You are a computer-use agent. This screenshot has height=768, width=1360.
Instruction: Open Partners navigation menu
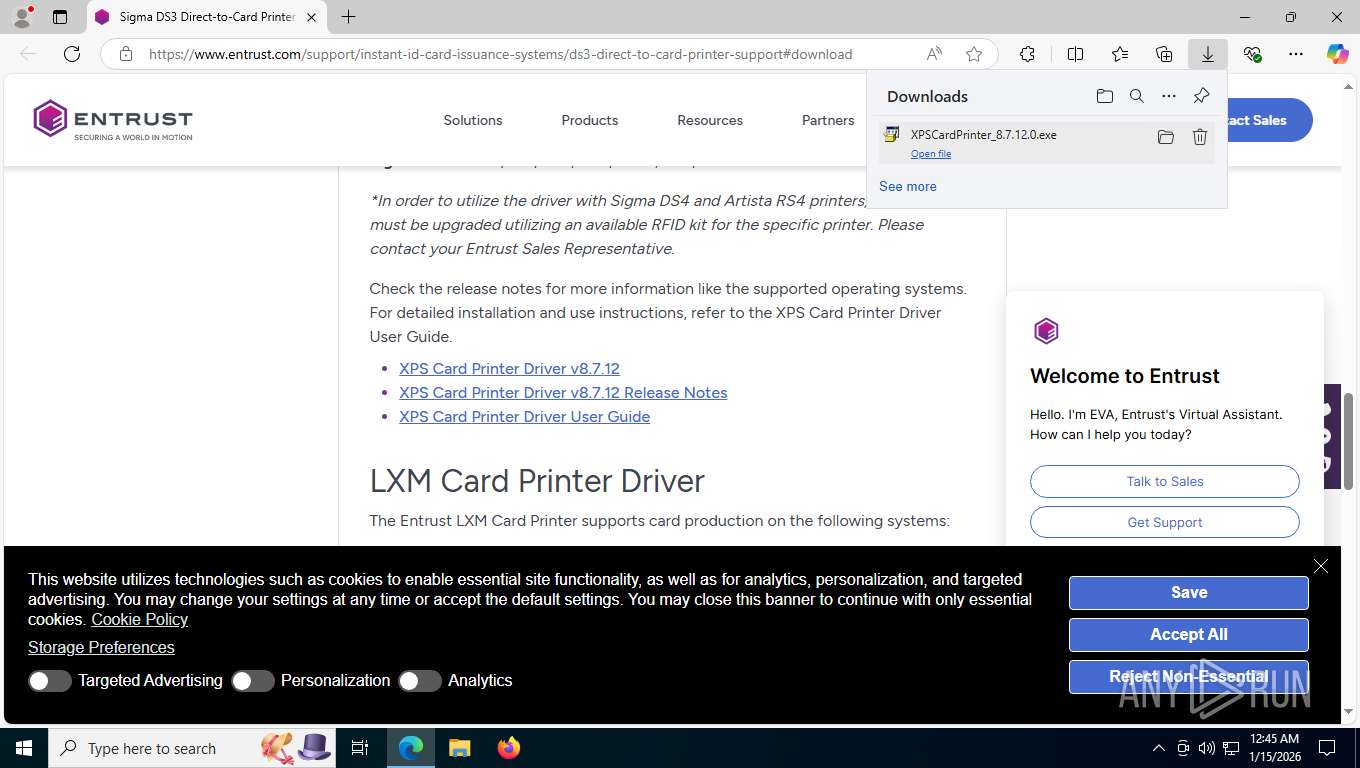coord(828,120)
